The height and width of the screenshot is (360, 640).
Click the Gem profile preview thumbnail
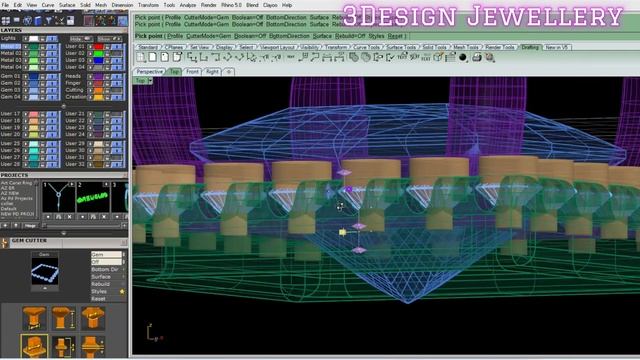45,270
